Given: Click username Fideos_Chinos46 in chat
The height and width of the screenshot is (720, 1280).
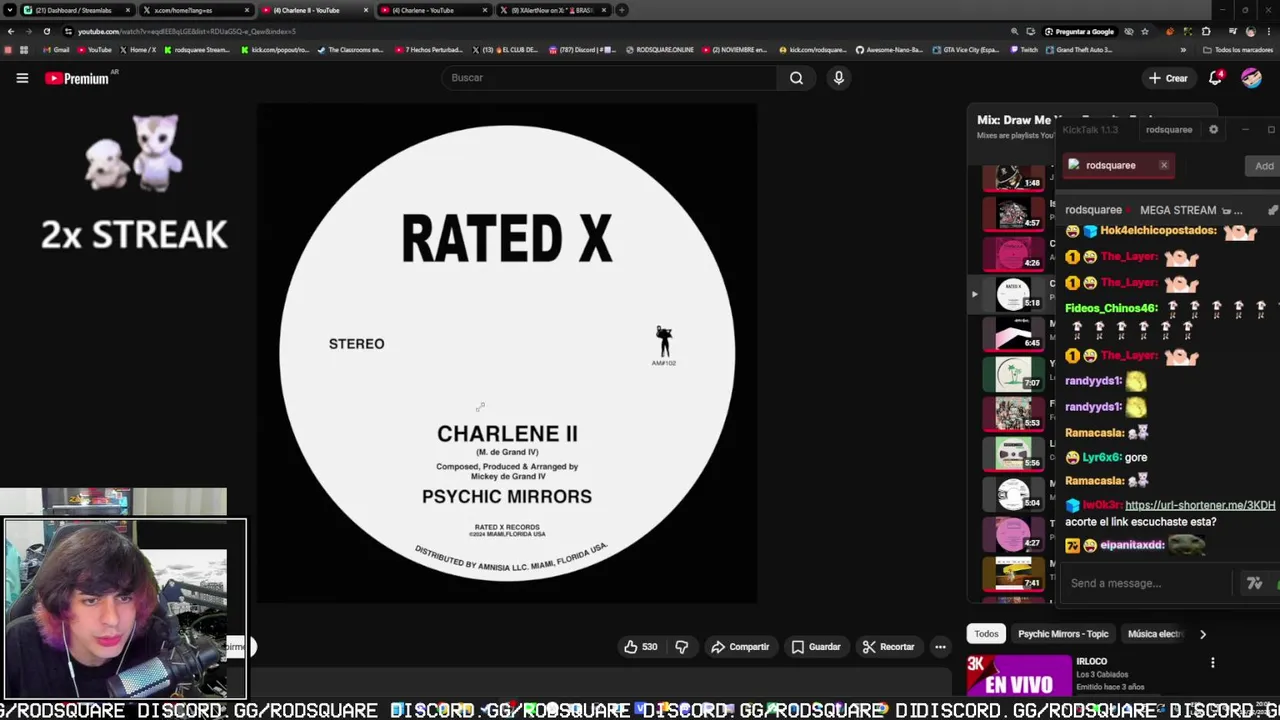Looking at the screenshot, I should (1110, 308).
